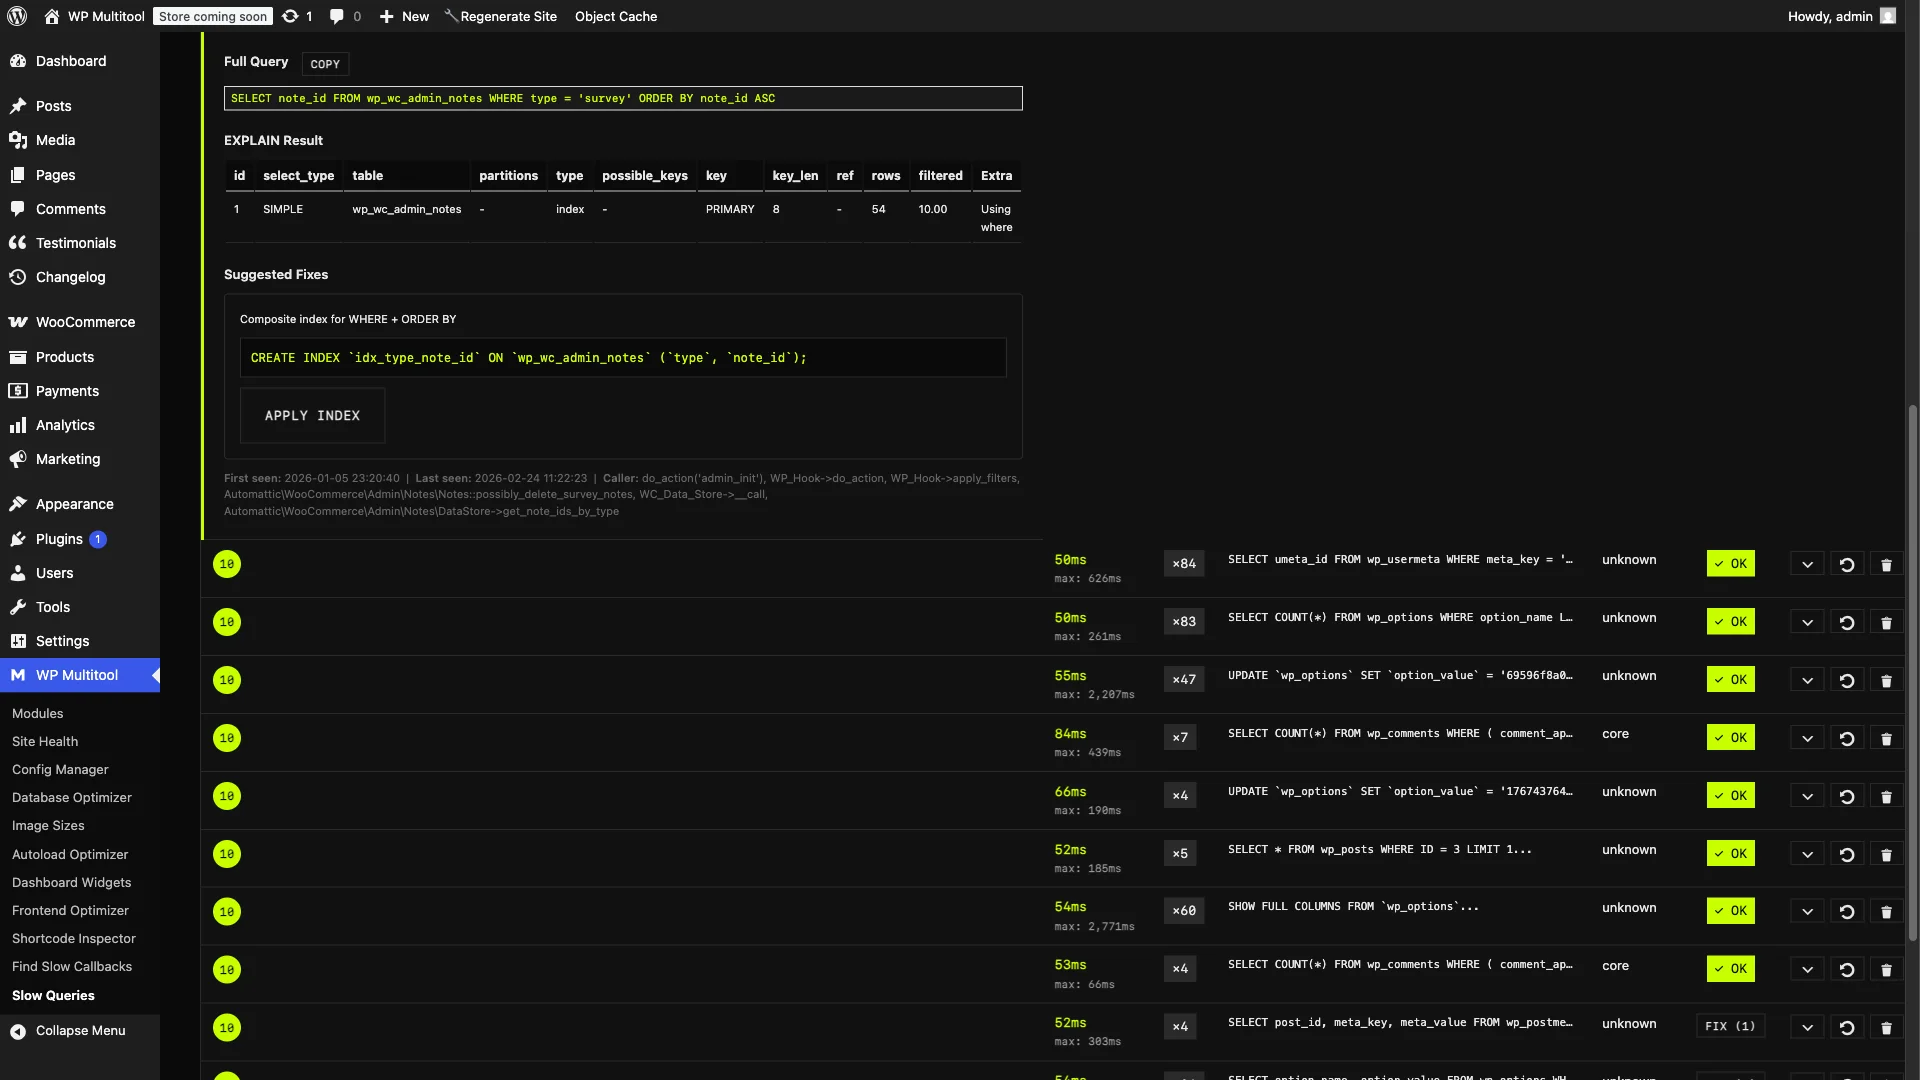This screenshot has height=1080, width=1920.
Task: Expand details for SHOW FULL COLUMNS query
Action: pos(1807,912)
